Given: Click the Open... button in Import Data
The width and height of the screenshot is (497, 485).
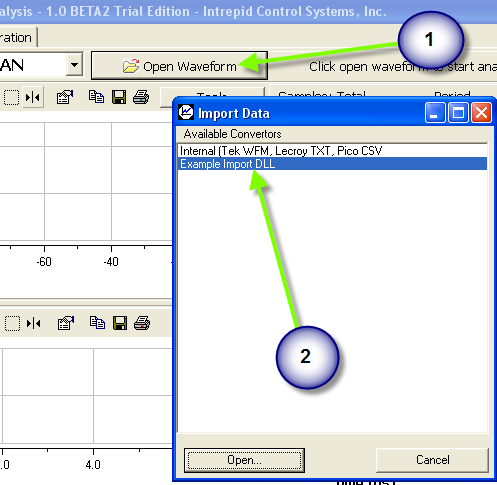Looking at the screenshot, I should (x=244, y=460).
